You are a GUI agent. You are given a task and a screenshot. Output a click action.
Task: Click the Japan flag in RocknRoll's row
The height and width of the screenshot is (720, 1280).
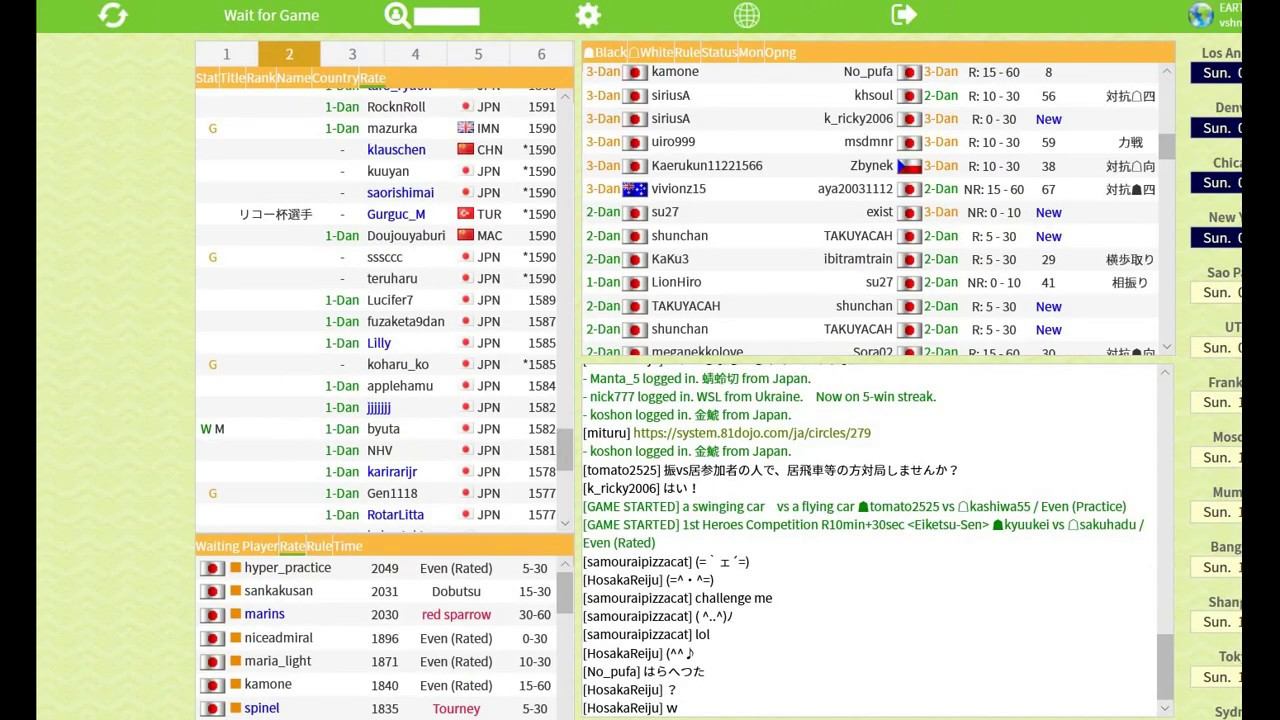[x=465, y=107]
